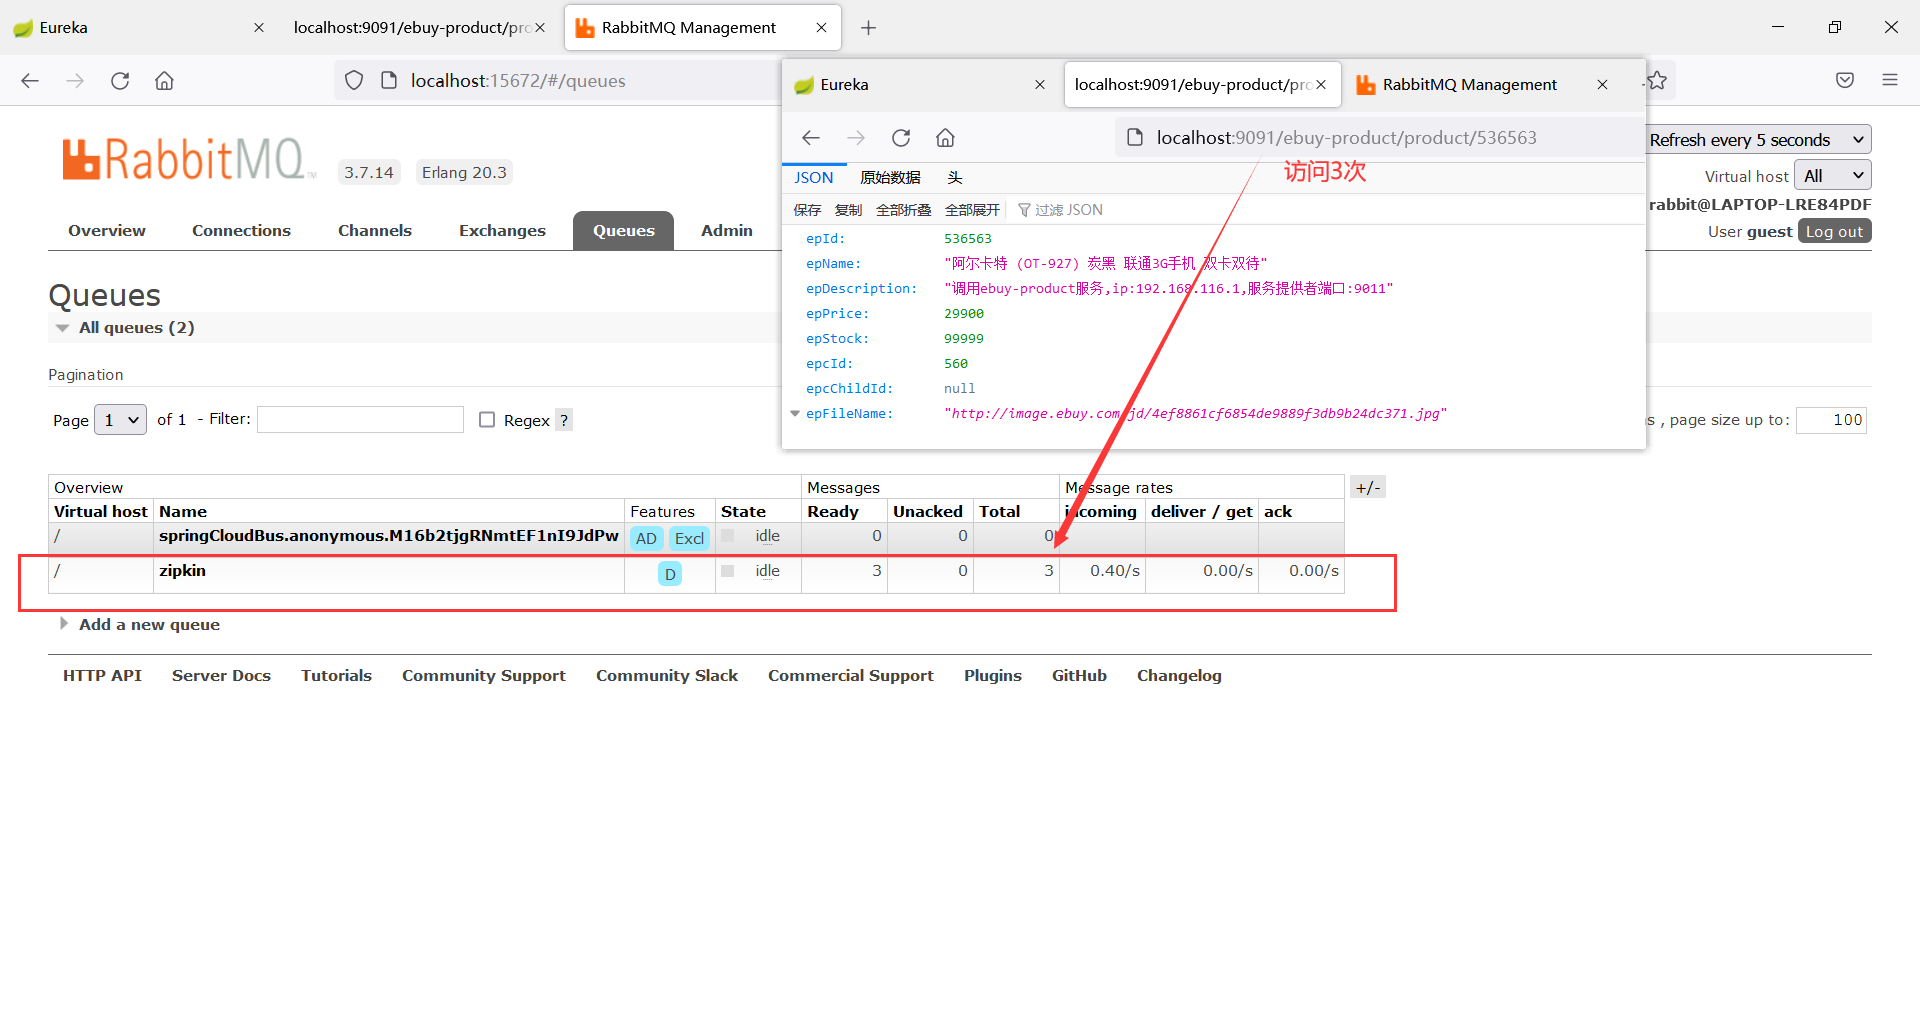Open the HTTP API footer link
This screenshot has width=1920, height=1030.
(102, 676)
